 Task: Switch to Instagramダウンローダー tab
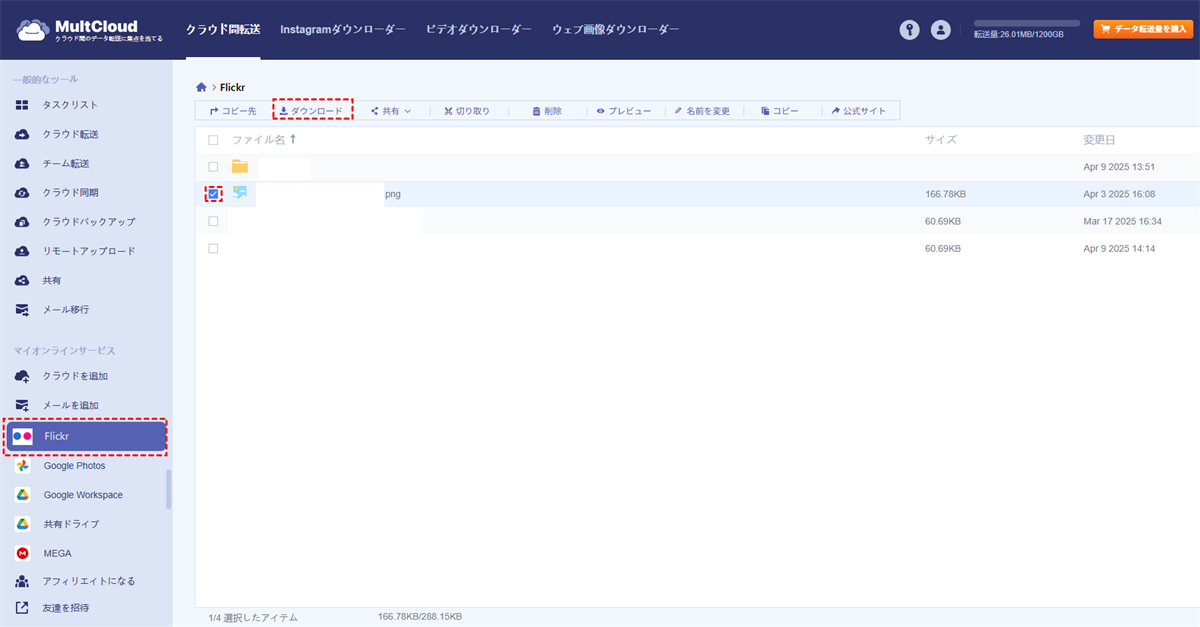point(343,30)
